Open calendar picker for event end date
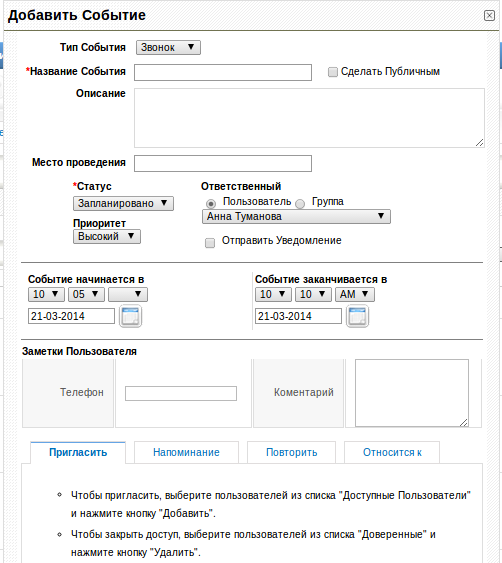The image size is (502, 563). (x=357, y=316)
